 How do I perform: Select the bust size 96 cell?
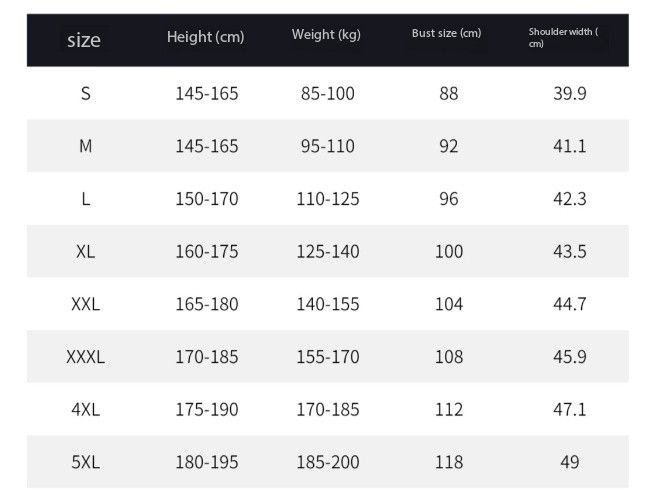click(x=449, y=199)
